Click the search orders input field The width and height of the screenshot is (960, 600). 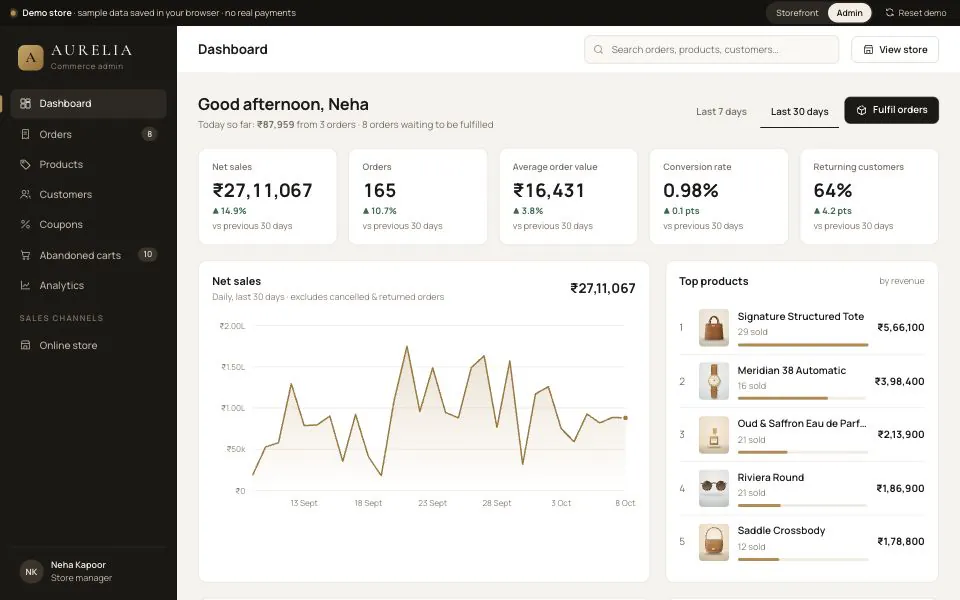click(x=711, y=50)
